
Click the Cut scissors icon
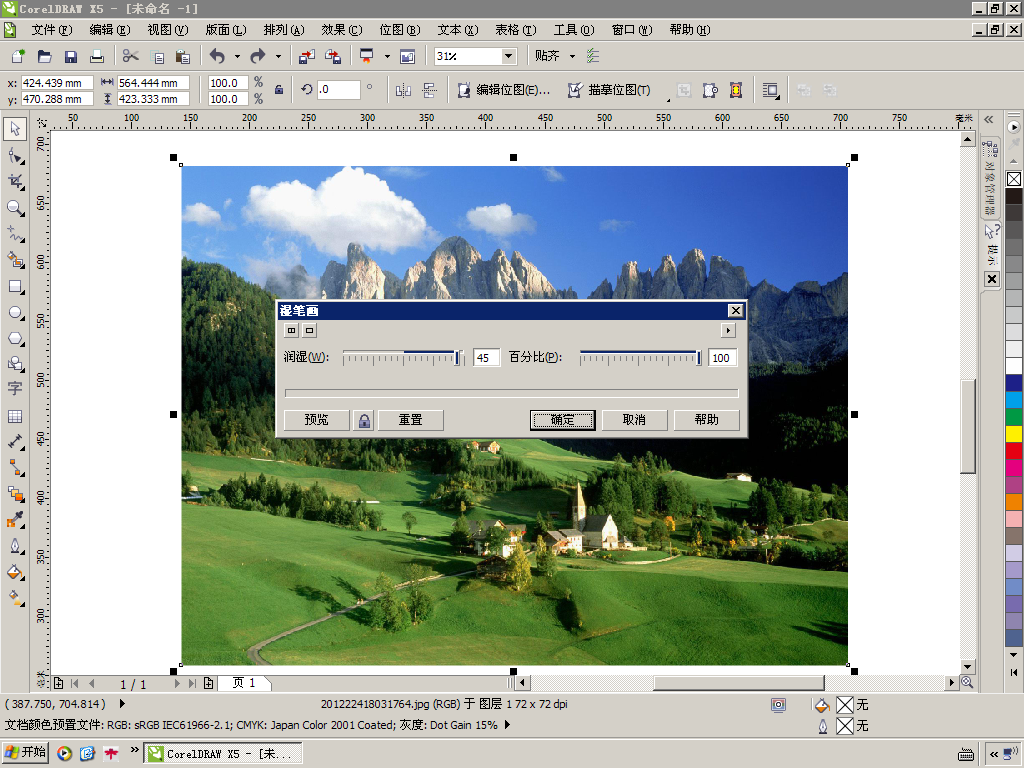(131, 56)
